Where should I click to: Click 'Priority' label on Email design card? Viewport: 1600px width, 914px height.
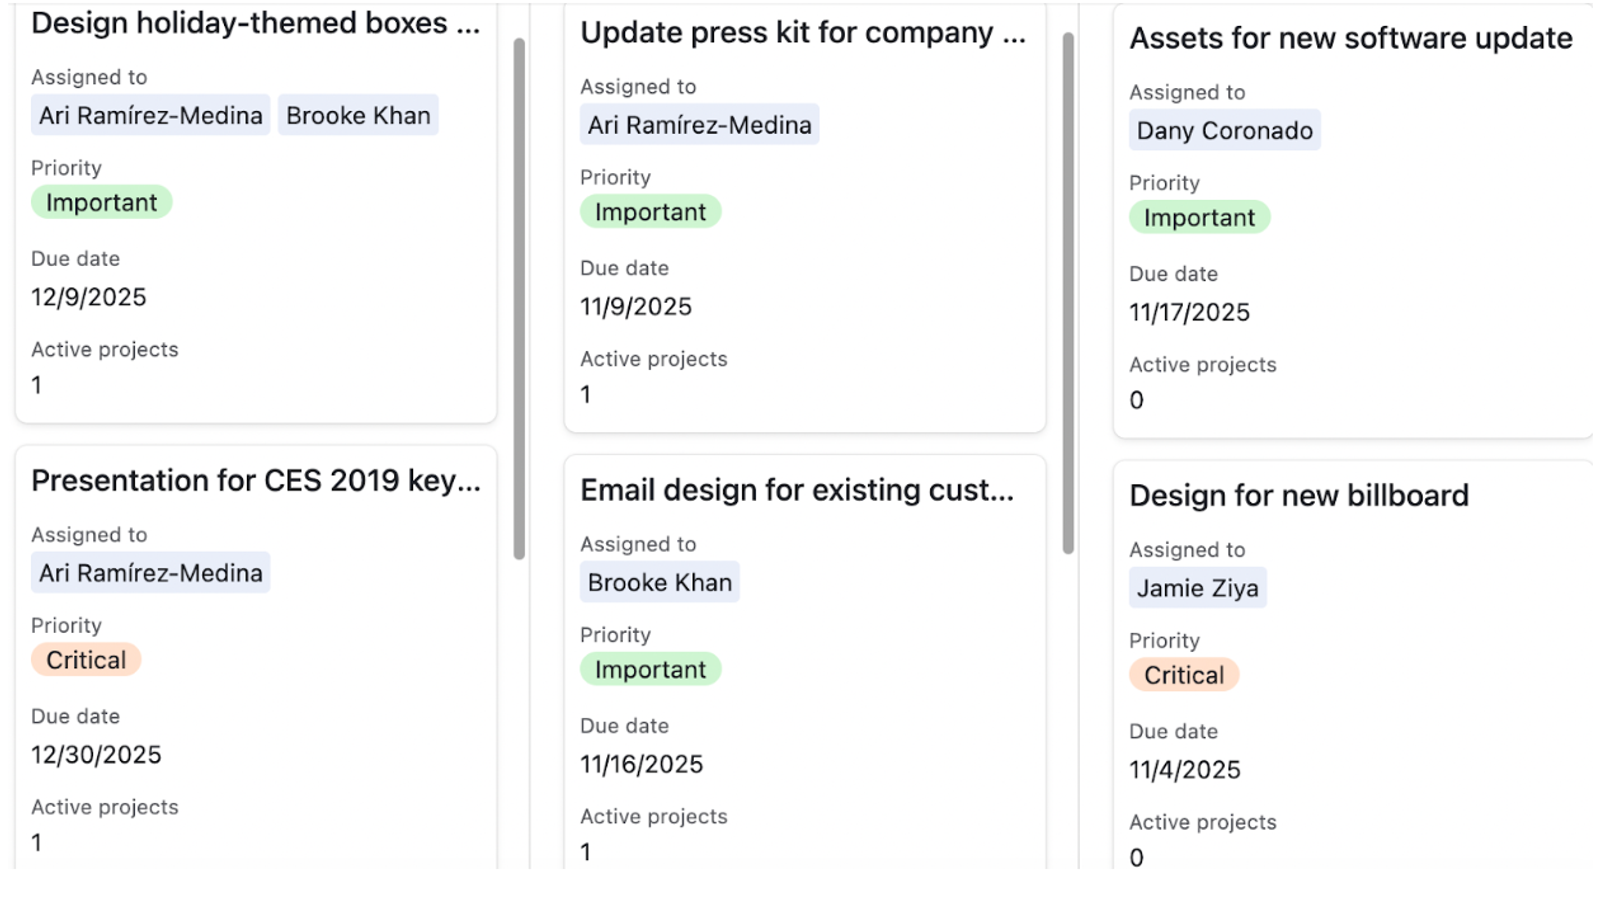tap(615, 635)
